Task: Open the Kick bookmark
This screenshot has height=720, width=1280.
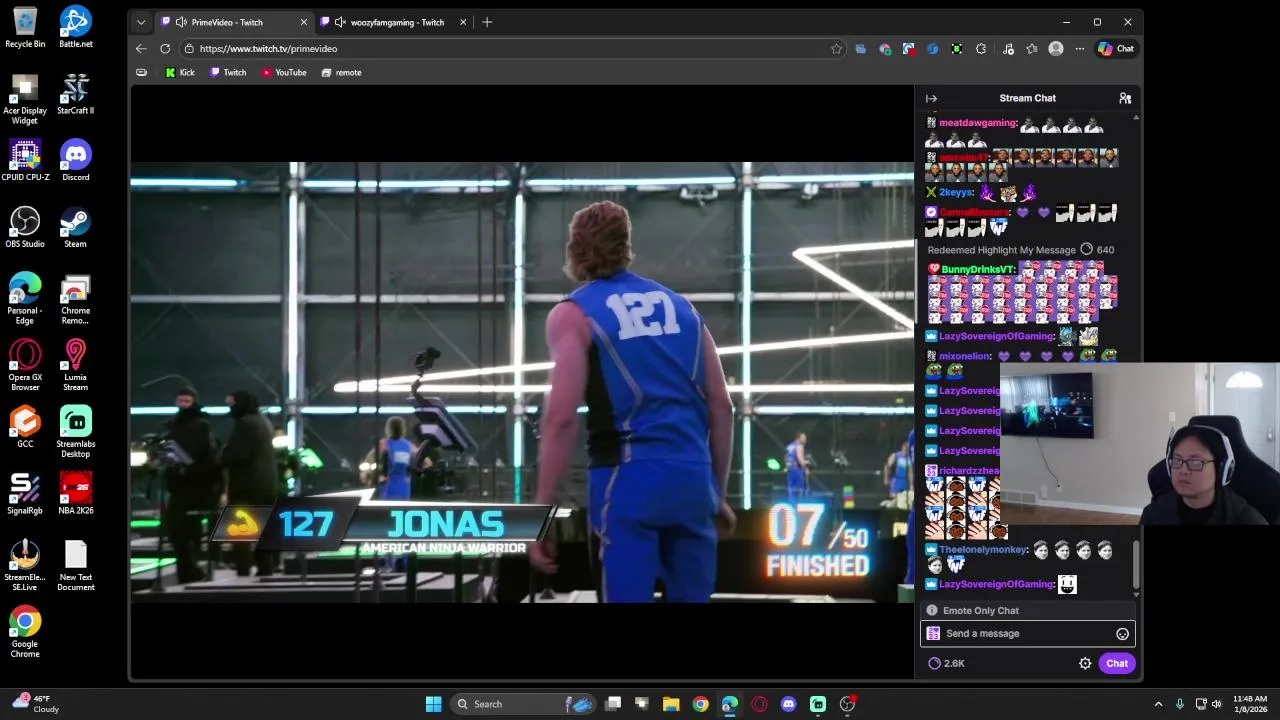Action: tap(180, 72)
